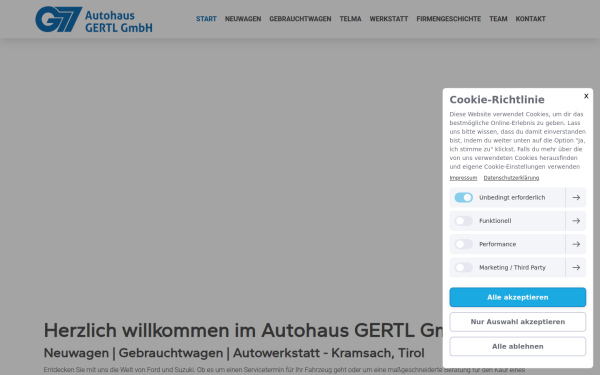Expand the Marketing / Third Party details arrow
Screen dimensions: 600x375
tap(576, 267)
